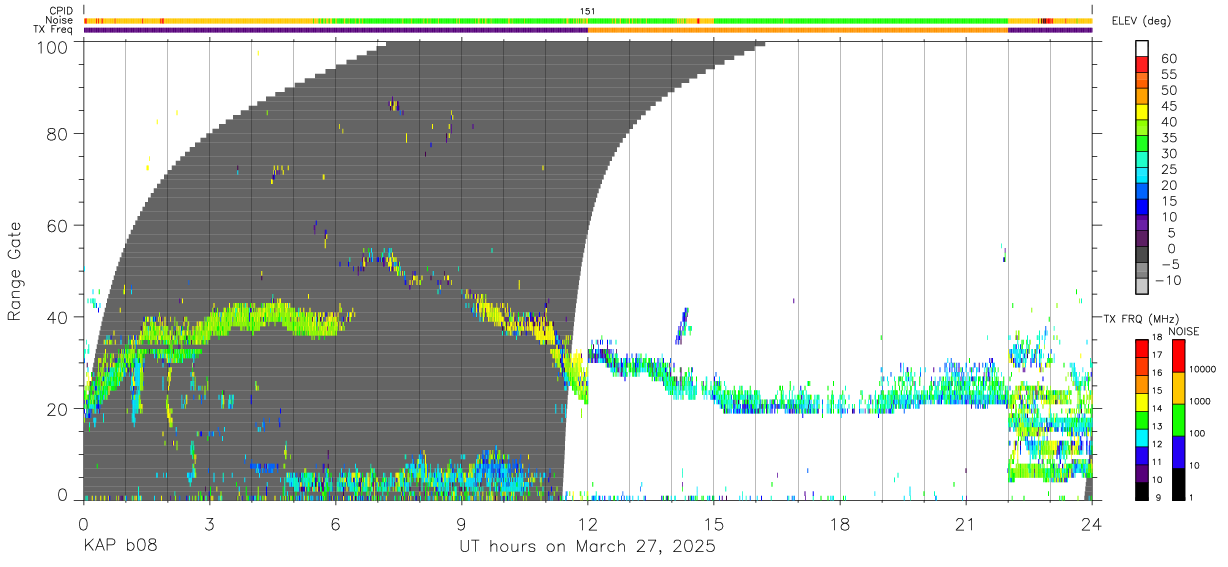Click the orange section of TX Freq strip
1228x567 pixels.
click(798, 30)
